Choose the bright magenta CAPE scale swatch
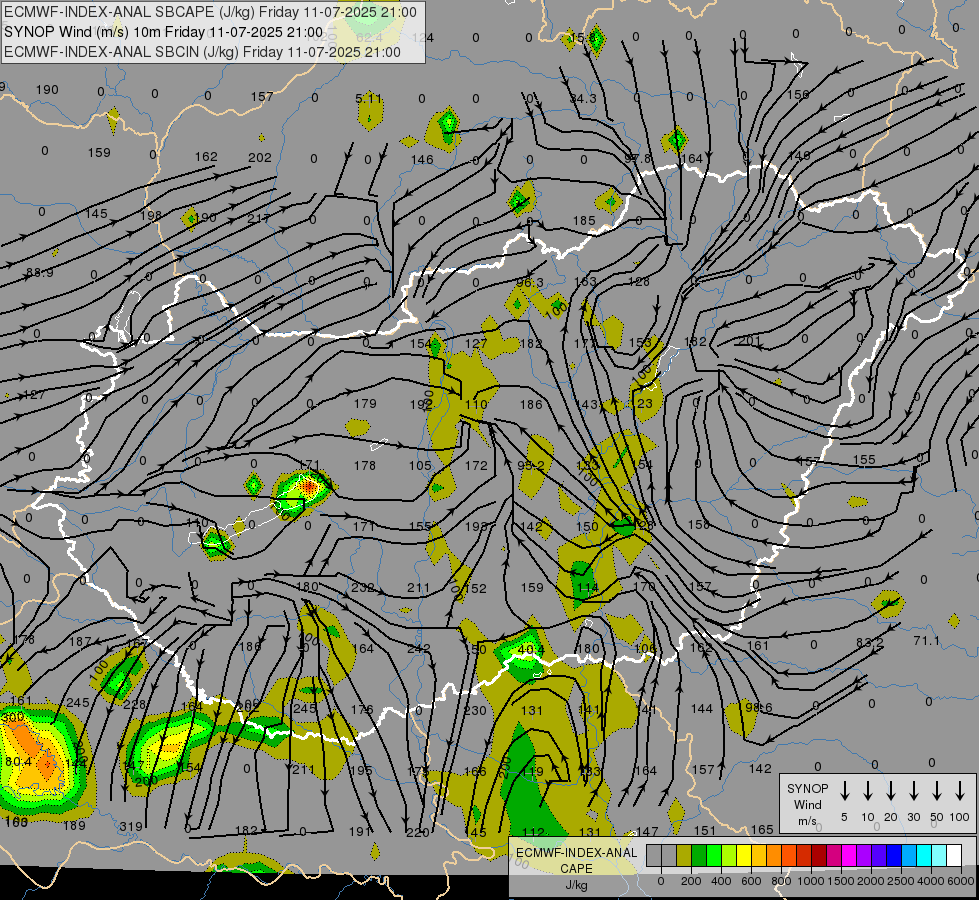 [849, 855]
